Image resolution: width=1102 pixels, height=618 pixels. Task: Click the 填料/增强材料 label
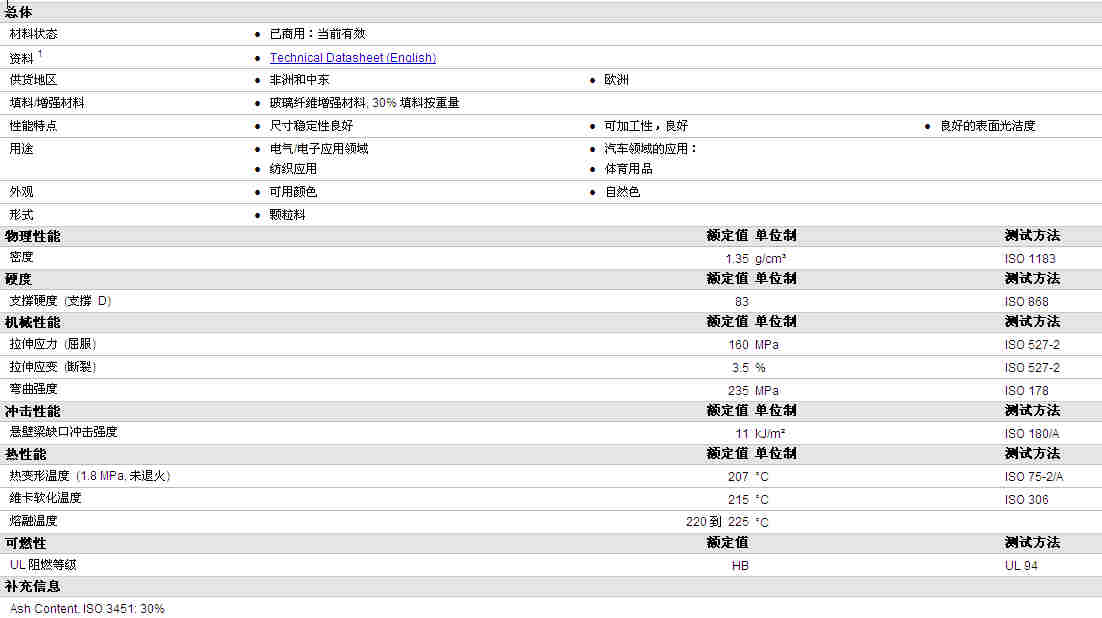pos(47,103)
